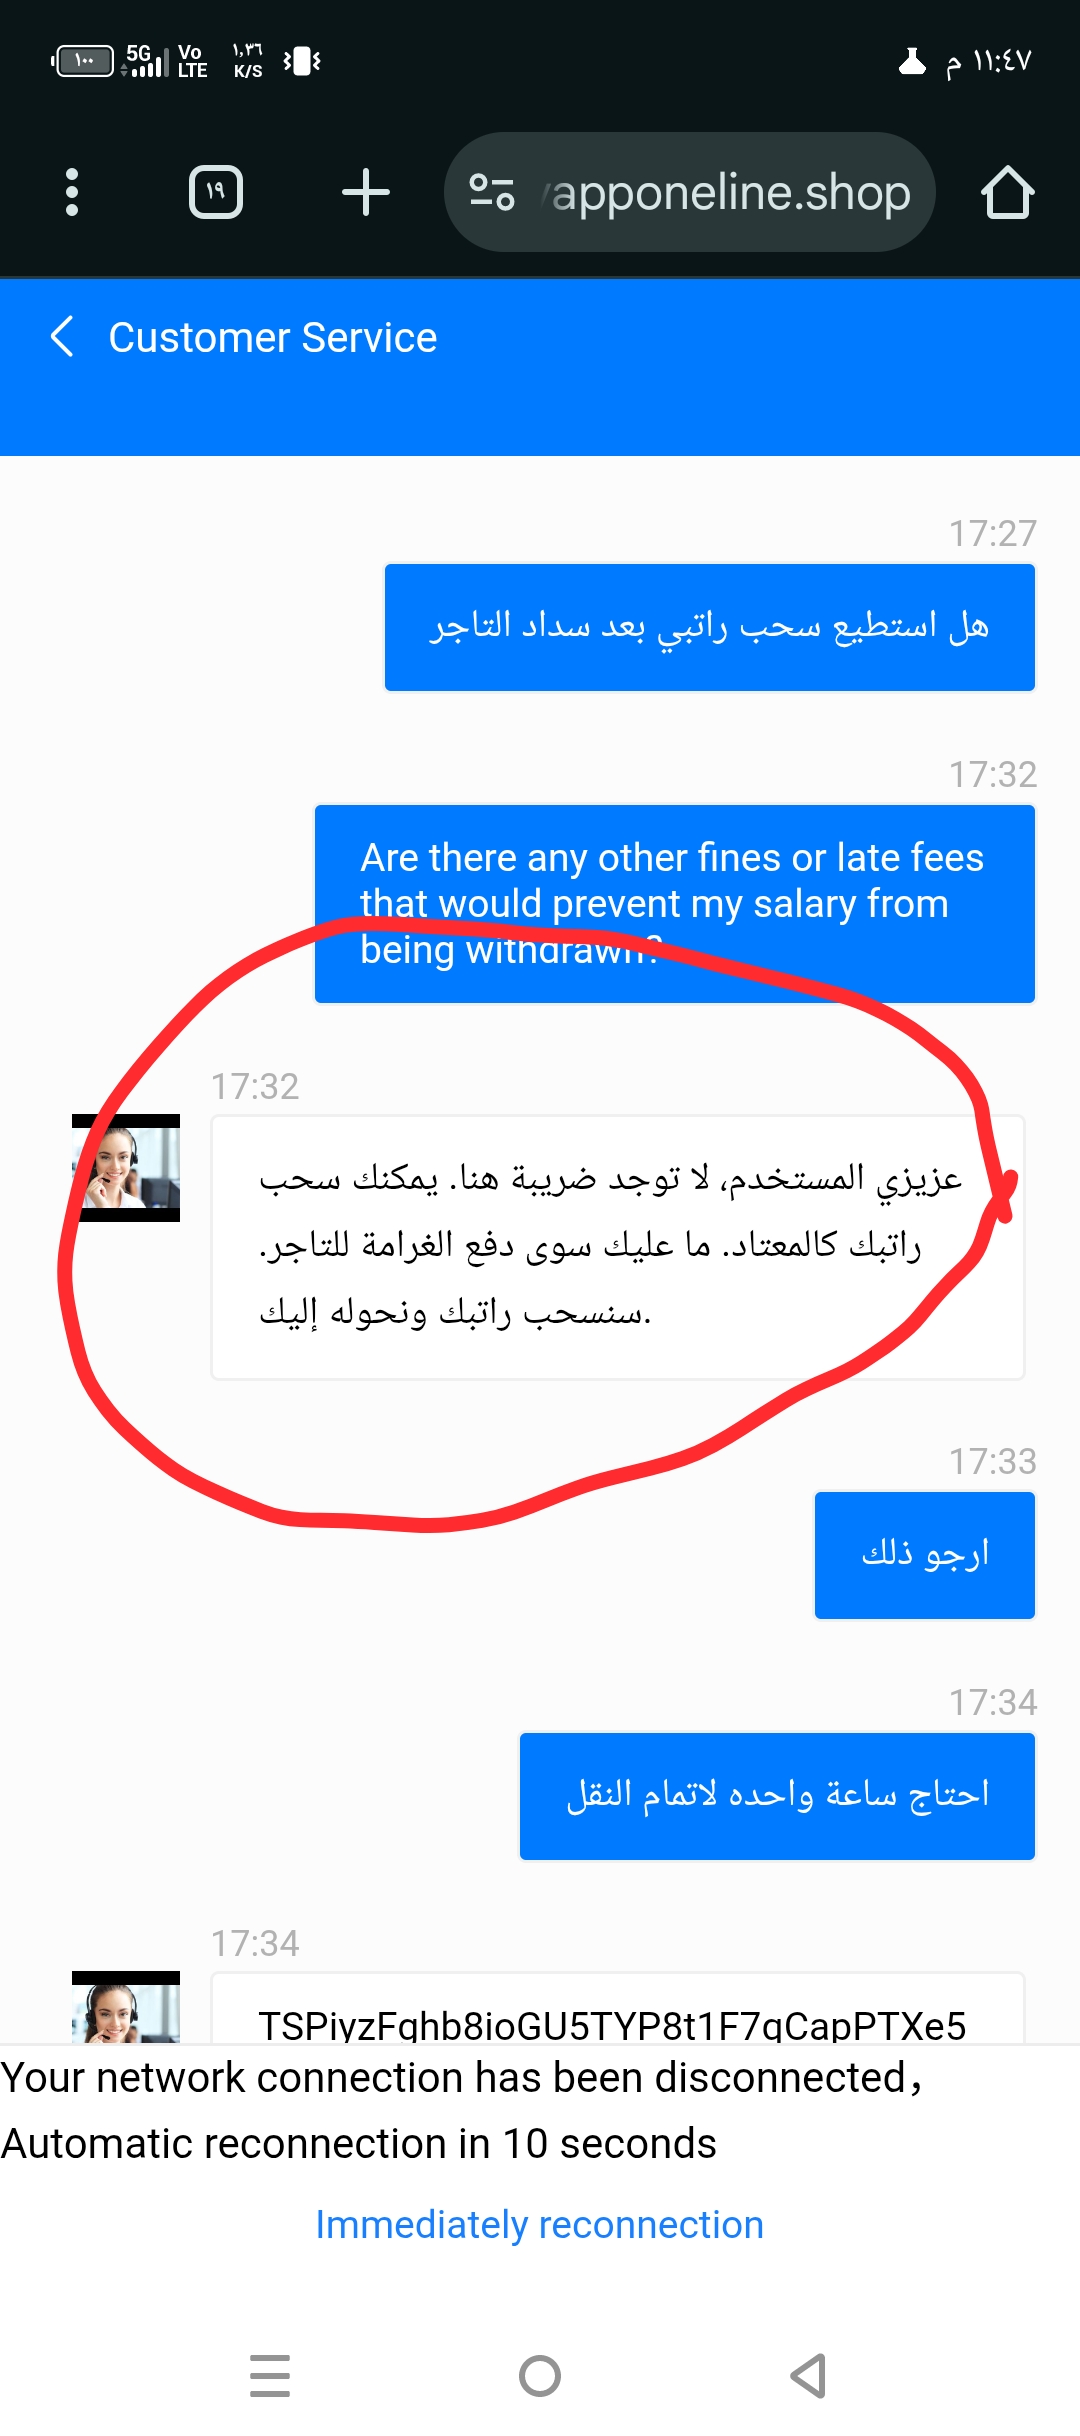Tap the Android recent apps button
The image size is (1080, 2436).
coord(270,2376)
